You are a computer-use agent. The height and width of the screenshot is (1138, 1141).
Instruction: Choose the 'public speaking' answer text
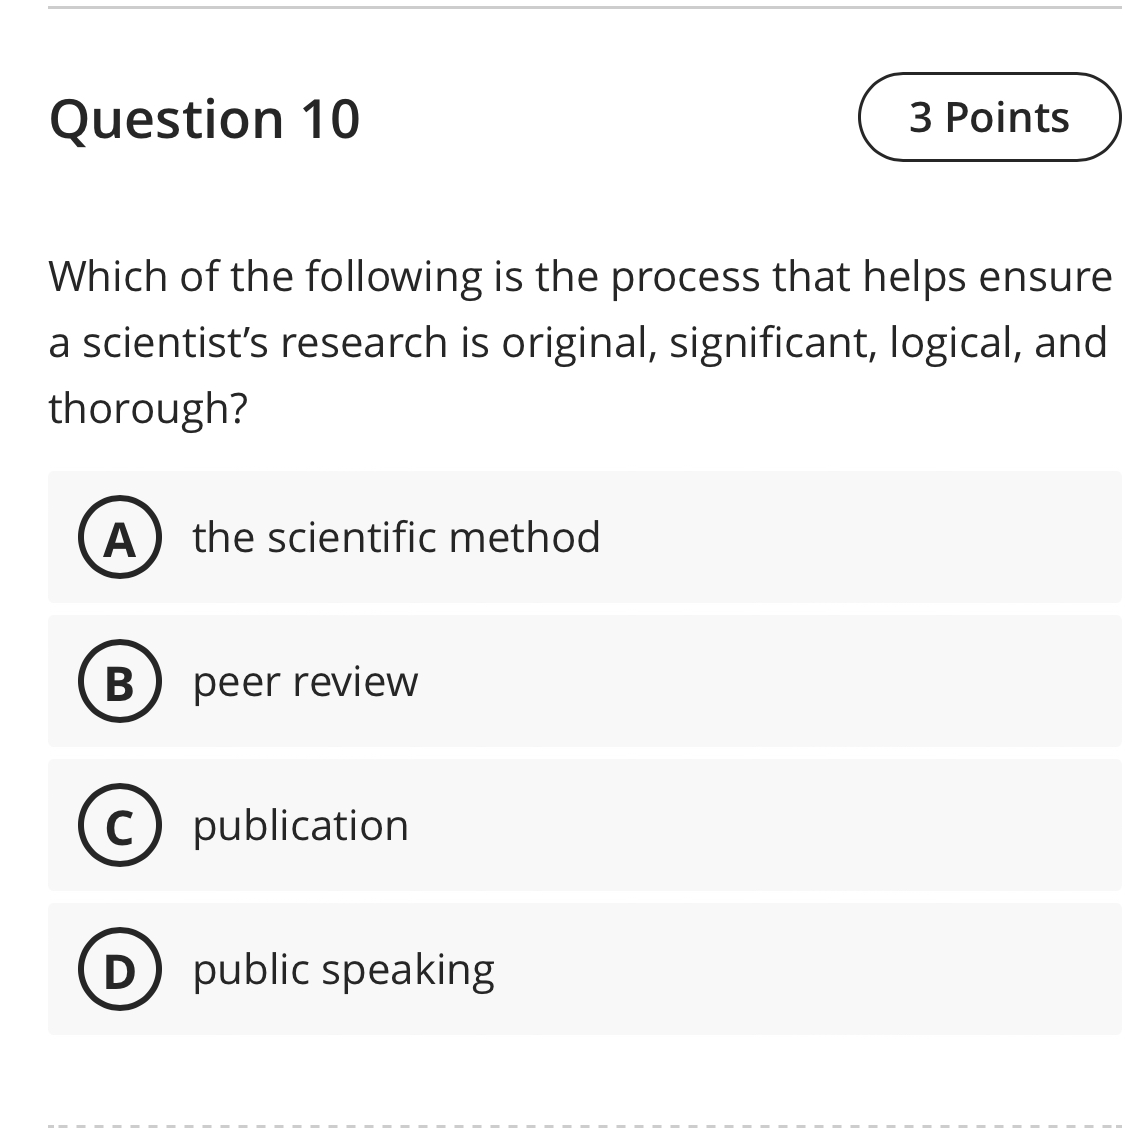(x=343, y=968)
